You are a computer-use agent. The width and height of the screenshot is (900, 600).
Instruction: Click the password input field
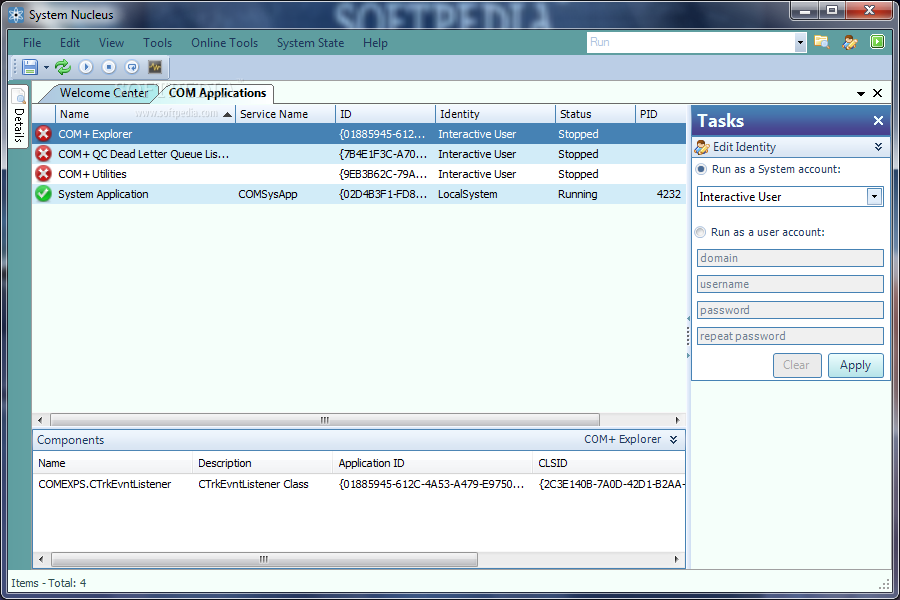click(790, 310)
